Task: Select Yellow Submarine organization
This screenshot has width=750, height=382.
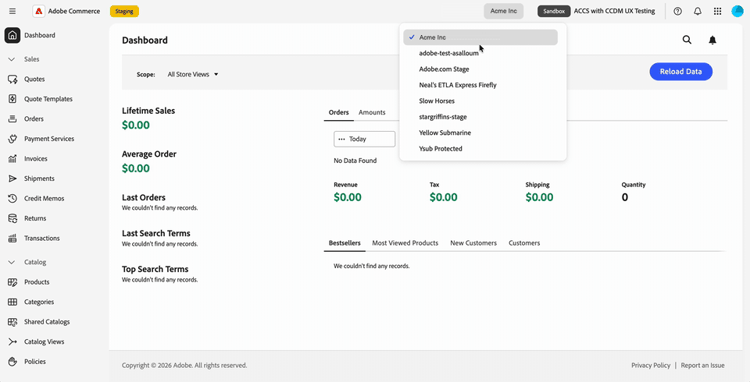Action: point(480,133)
